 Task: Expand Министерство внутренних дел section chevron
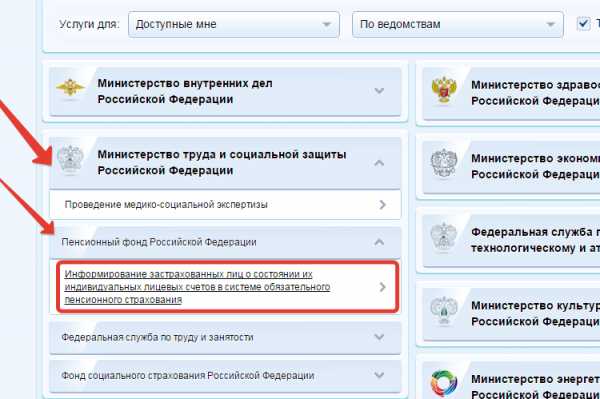pos(379,91)
